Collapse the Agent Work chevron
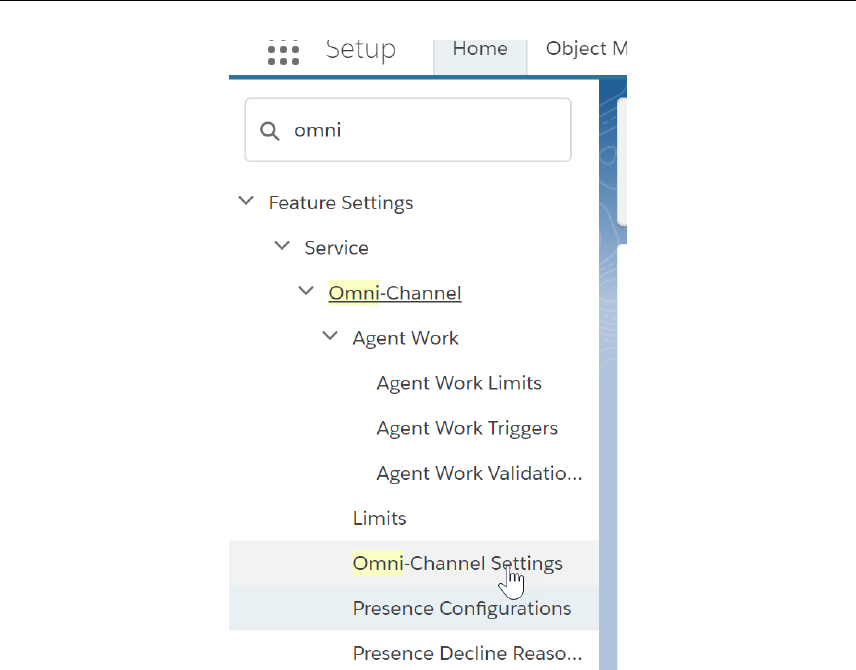This screenshot has width=856, height=670. (x=330, y=337)
